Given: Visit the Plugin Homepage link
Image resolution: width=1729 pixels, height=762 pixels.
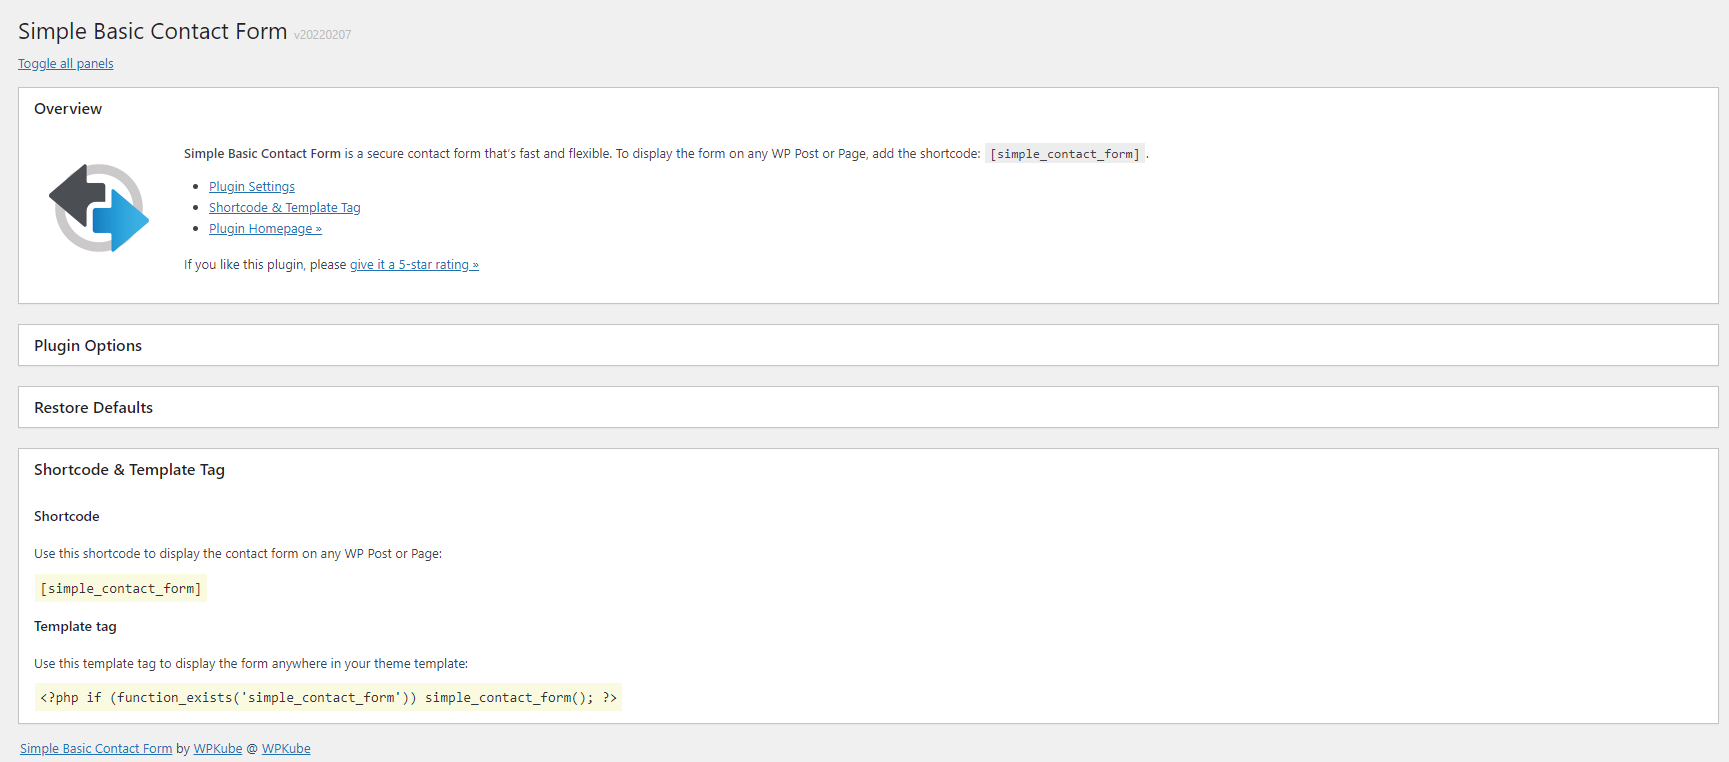Looking at the screenshot, I should (265, 229).
